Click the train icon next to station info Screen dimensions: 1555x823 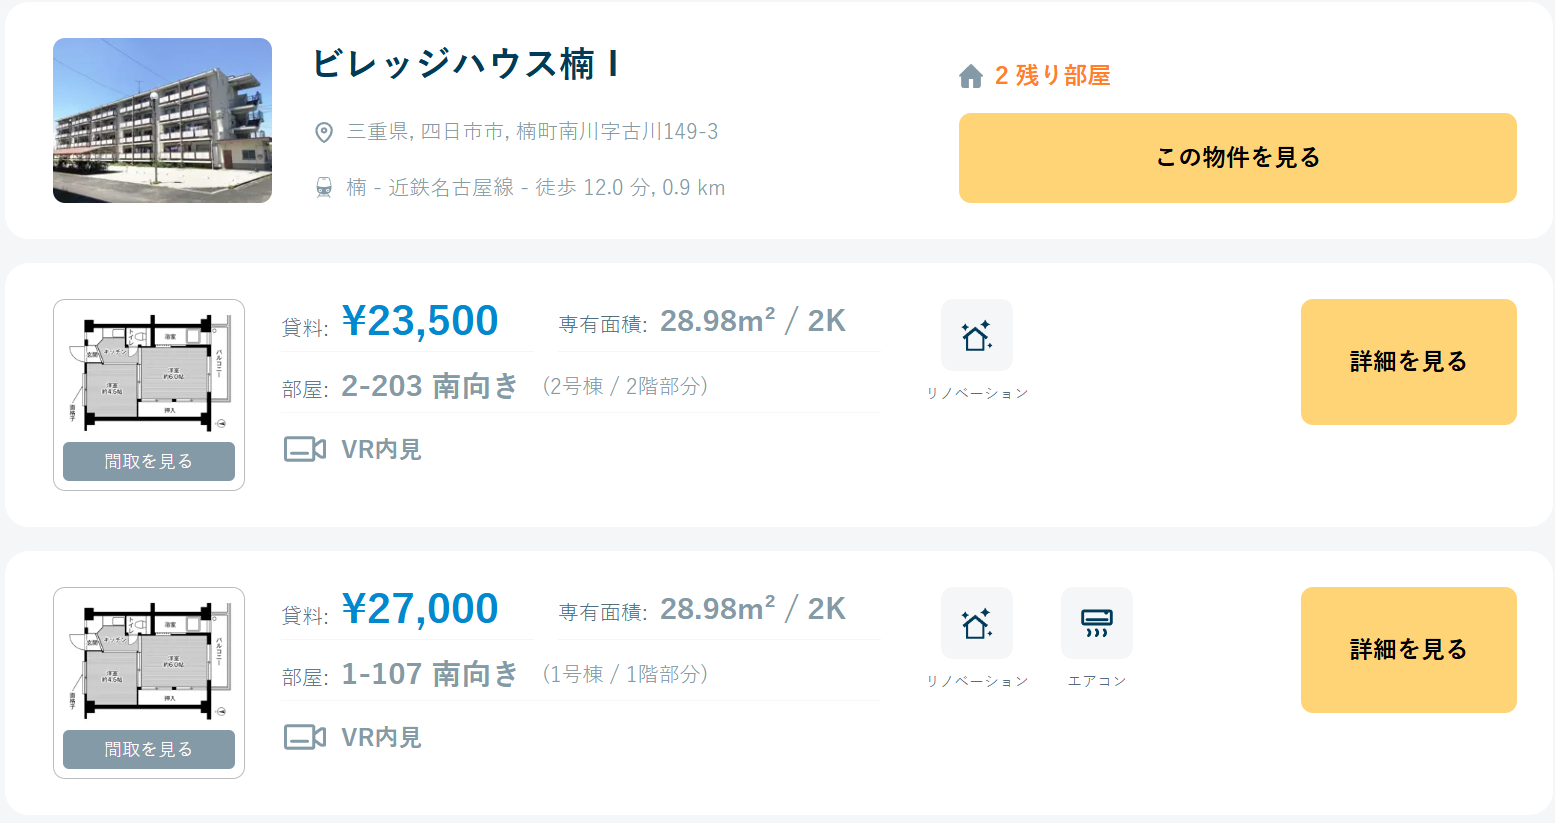tap(324, 188)
